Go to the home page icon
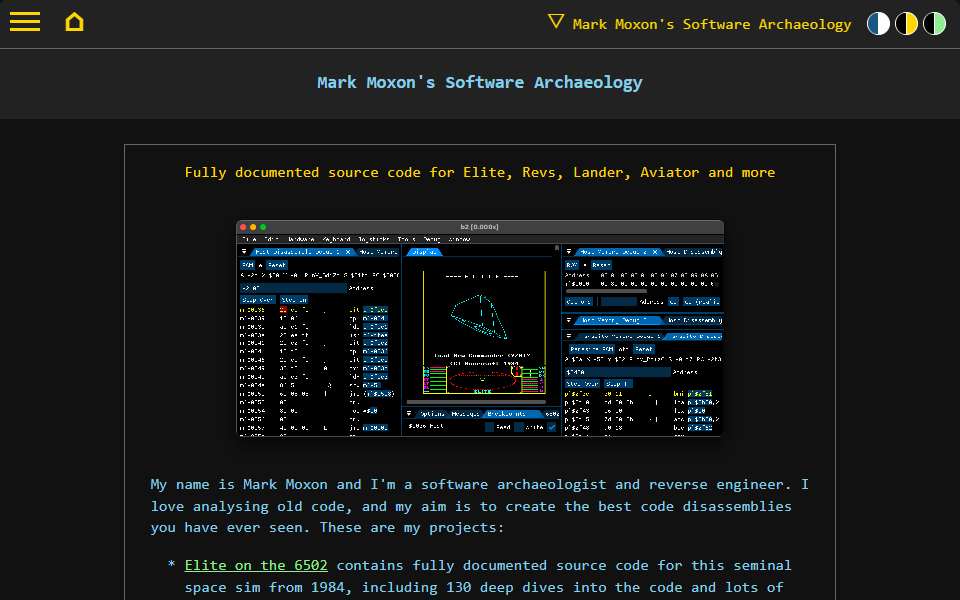960x600 pixels. tap(74, 22)
